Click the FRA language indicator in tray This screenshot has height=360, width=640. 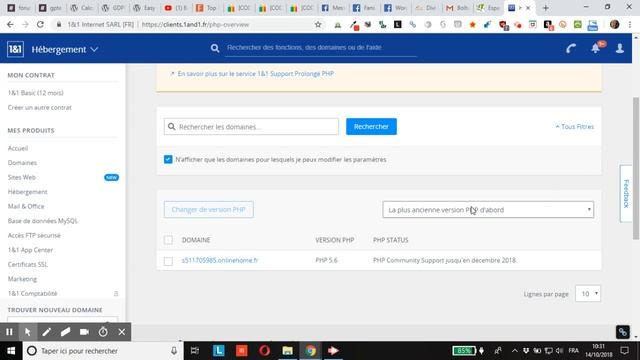573,351
